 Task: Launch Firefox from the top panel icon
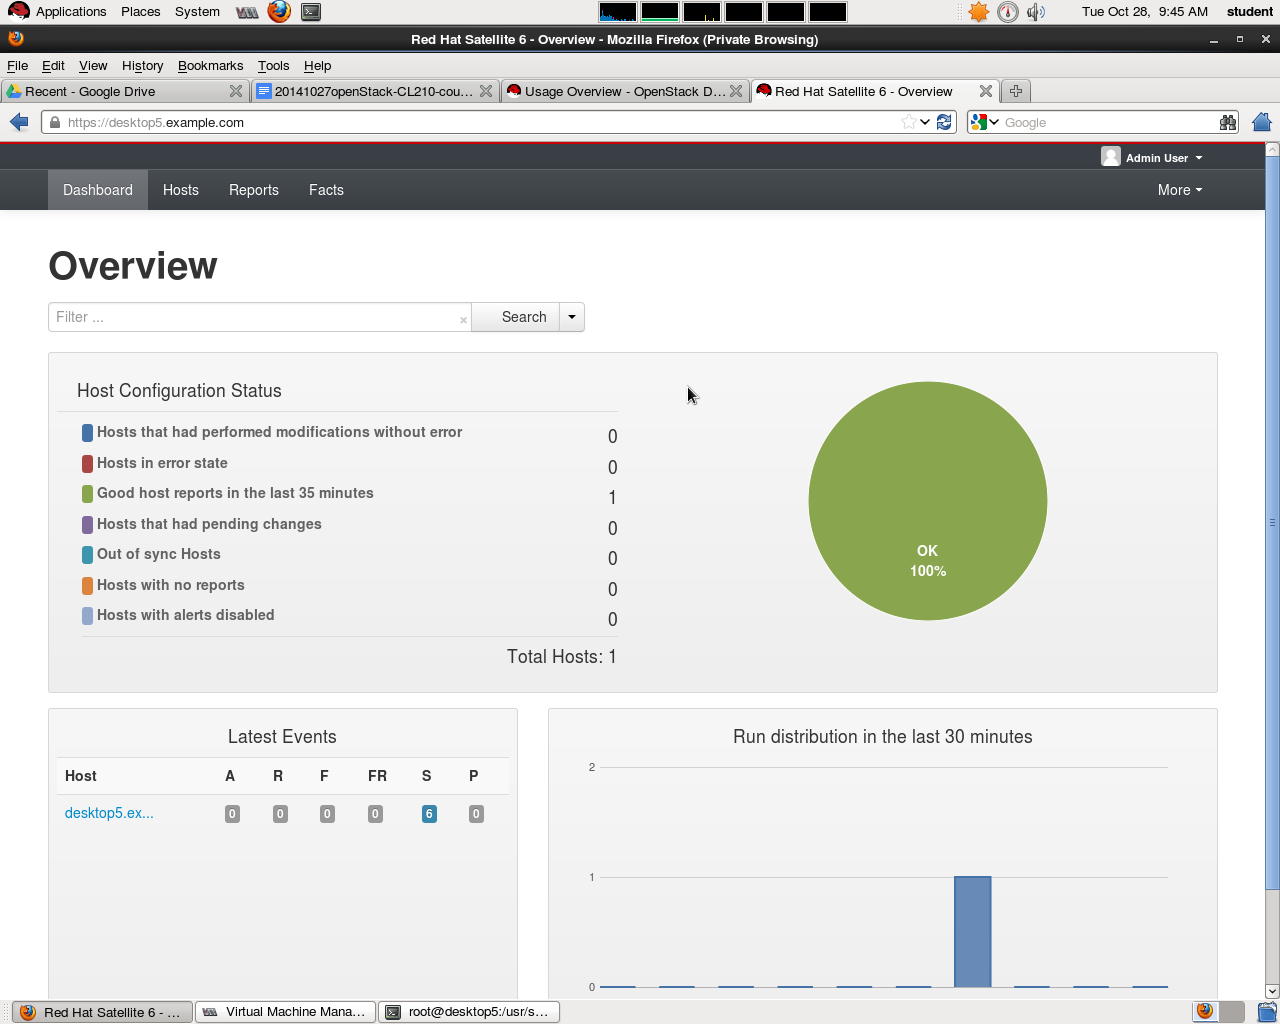tap(279, 12)
